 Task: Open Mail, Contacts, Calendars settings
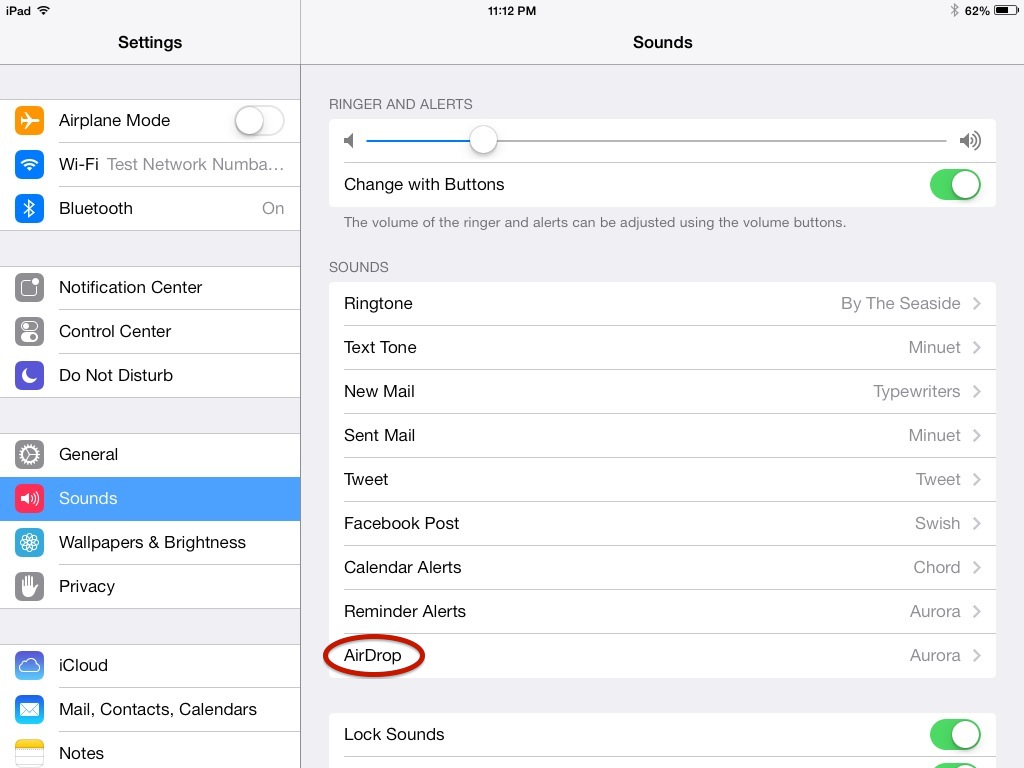pos(157,710)
